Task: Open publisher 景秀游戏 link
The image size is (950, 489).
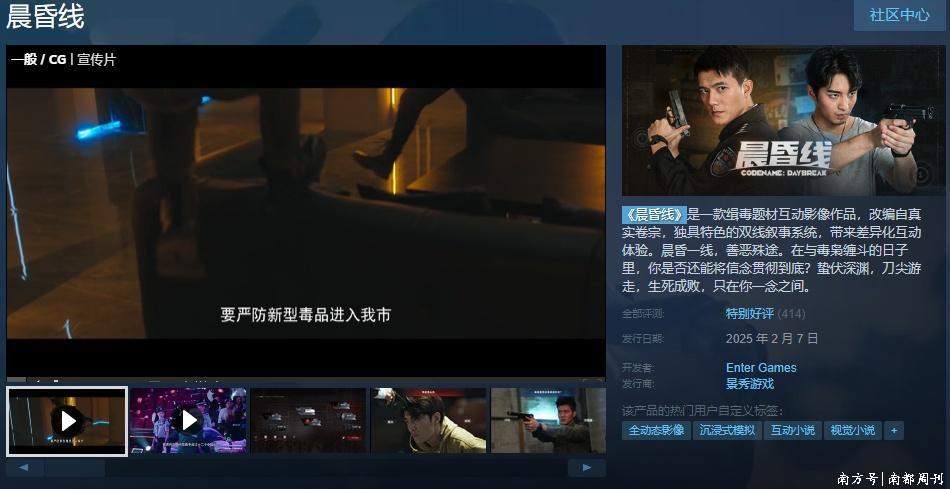Action: (x=749, y=384)
